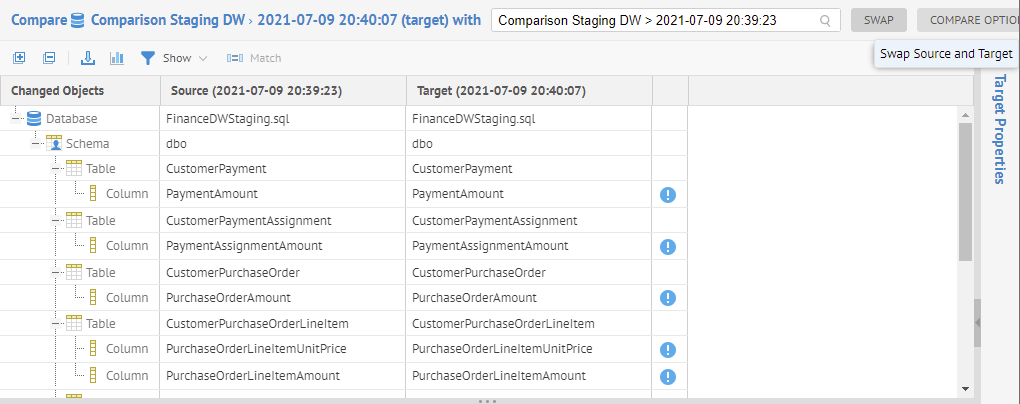Click the Expand All toolbar icon

(x=19, y=58)
